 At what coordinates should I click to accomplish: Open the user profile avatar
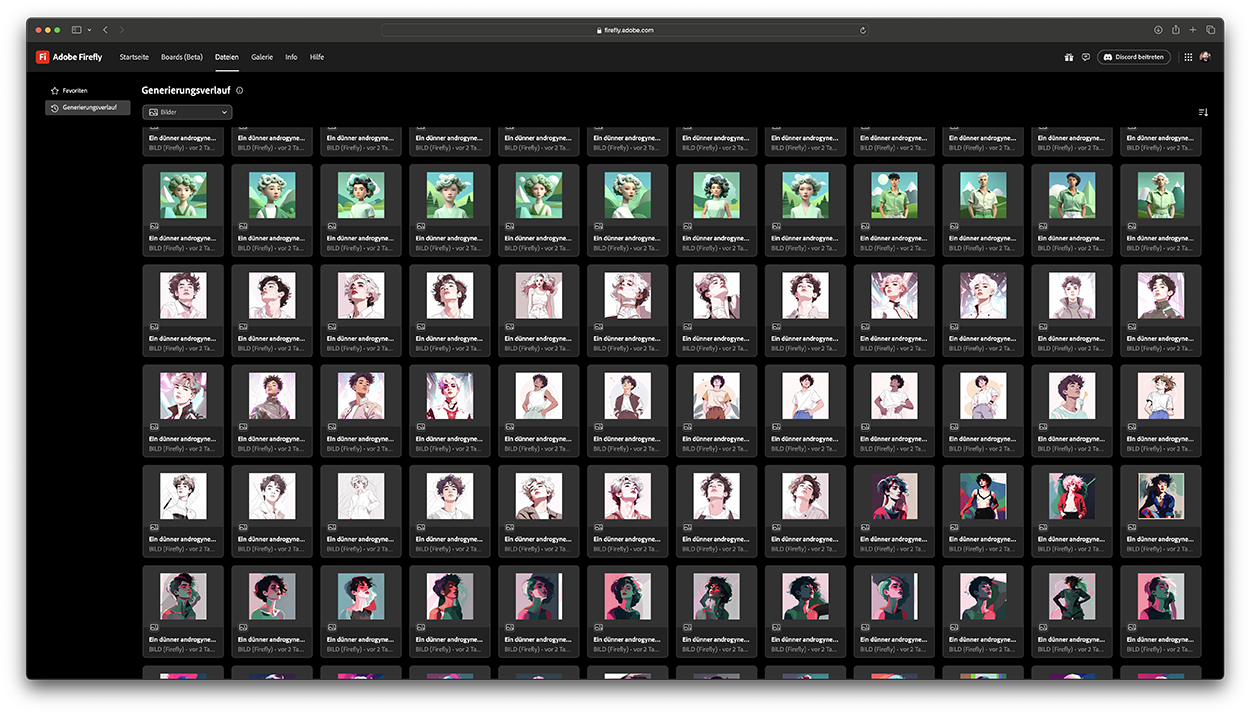tap(1205, 57)
